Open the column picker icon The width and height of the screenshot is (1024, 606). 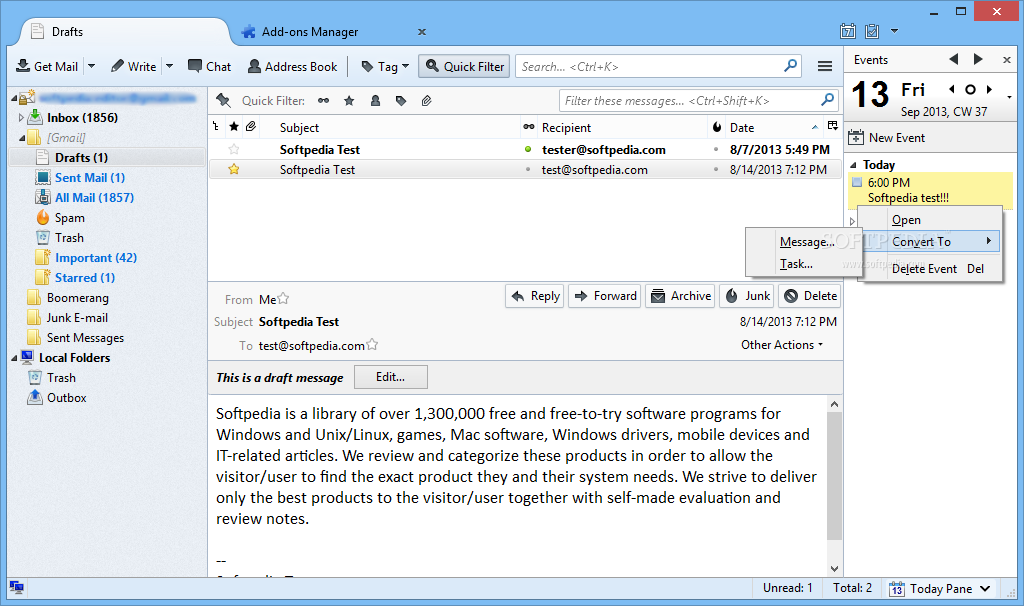tap(833, 126)
